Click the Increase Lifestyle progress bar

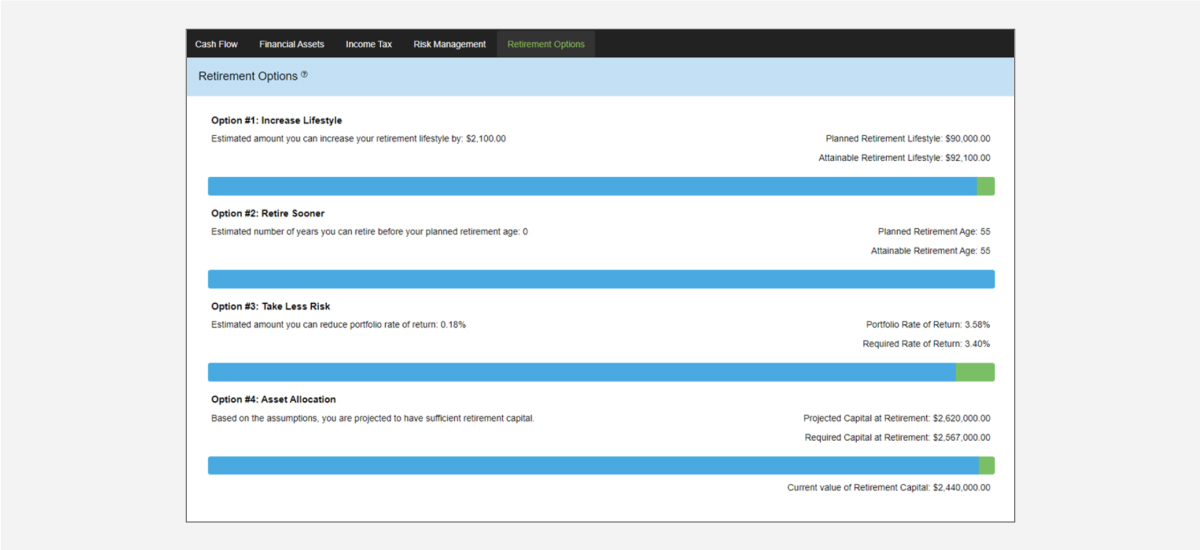click(592, 186)
